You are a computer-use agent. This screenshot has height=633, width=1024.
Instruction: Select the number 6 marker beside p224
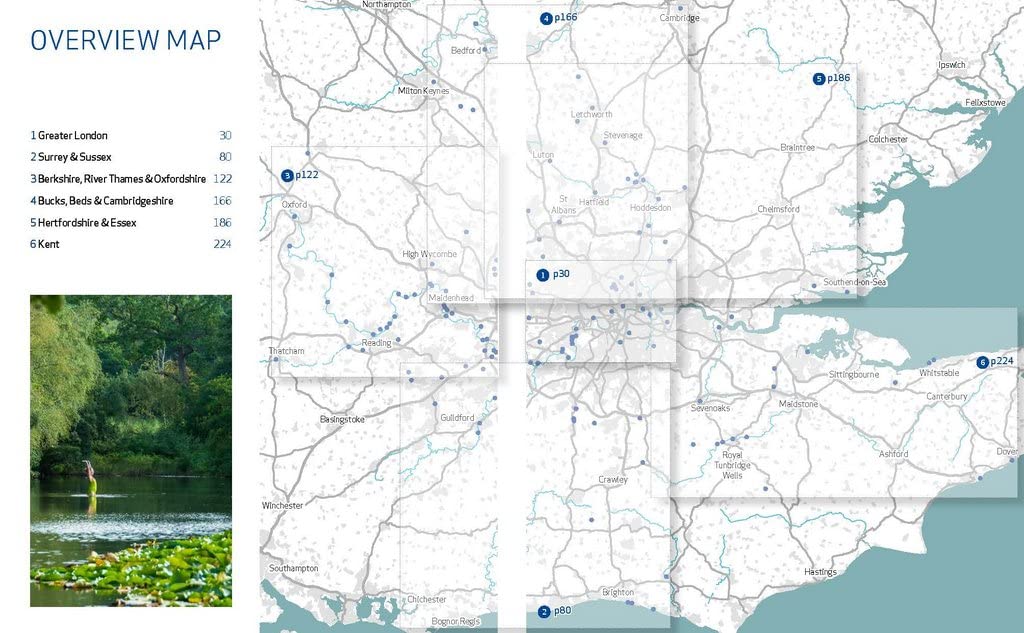pyautogui.click(x=982, y=362)
